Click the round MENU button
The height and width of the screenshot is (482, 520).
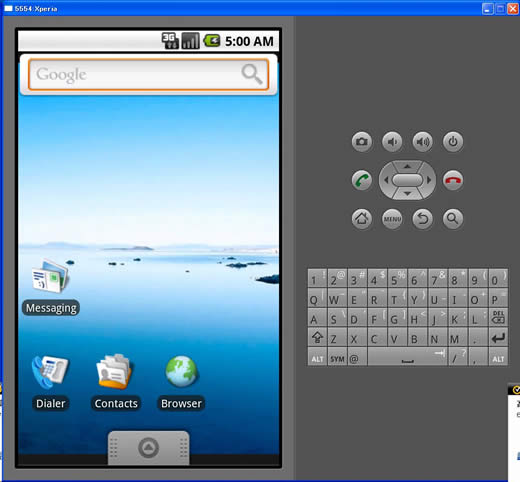tap(392, 219)
